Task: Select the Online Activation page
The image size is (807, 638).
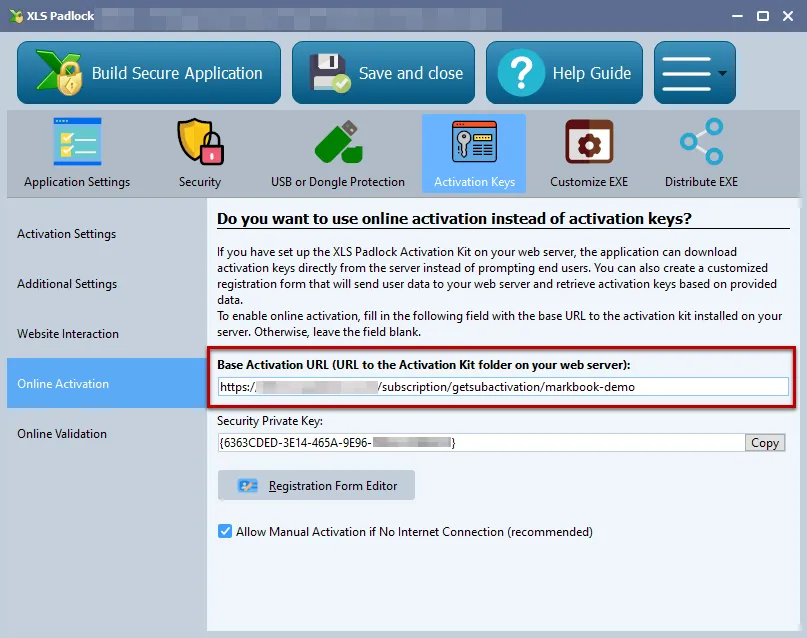Action: pyautogui.click(x=107, y=383)
